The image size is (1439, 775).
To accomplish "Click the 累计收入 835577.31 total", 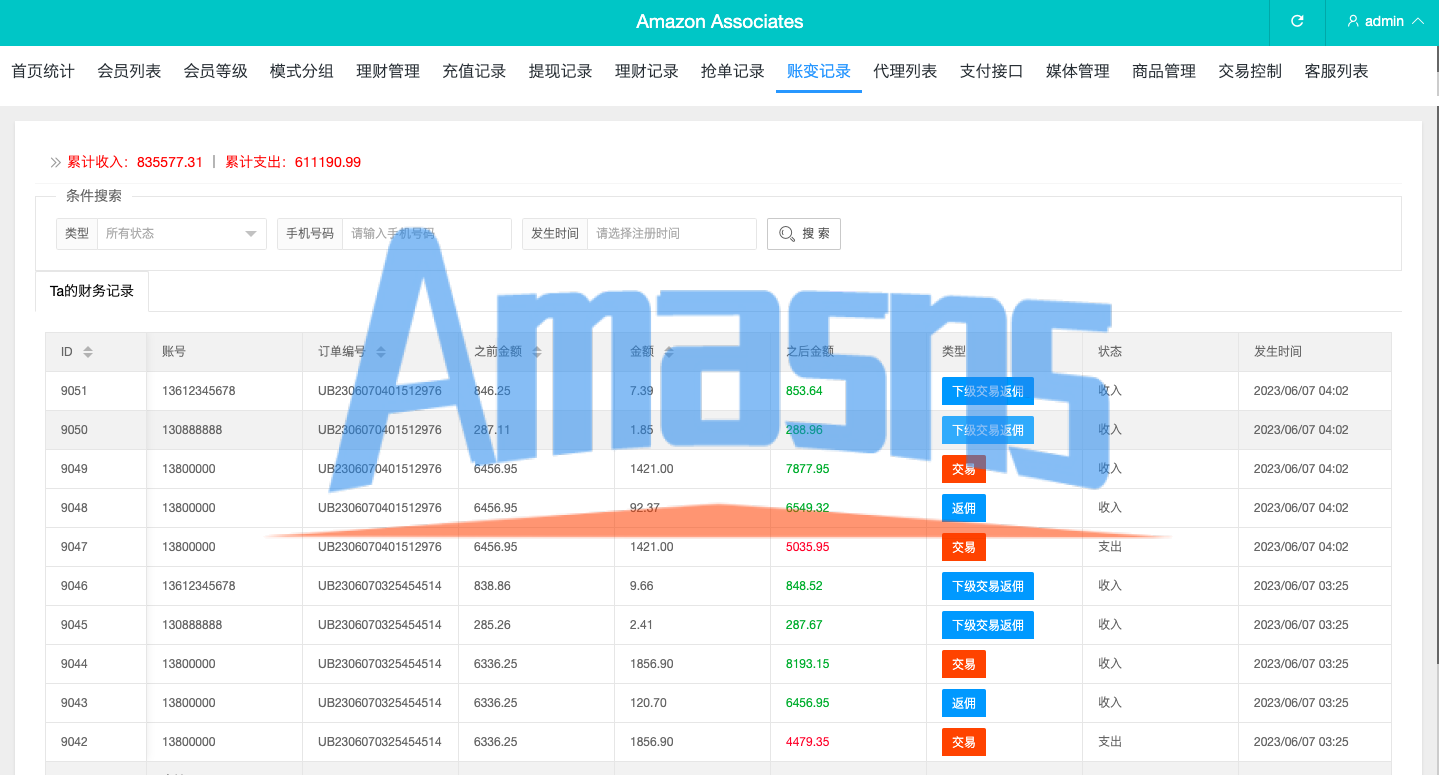I will [135, 162].
